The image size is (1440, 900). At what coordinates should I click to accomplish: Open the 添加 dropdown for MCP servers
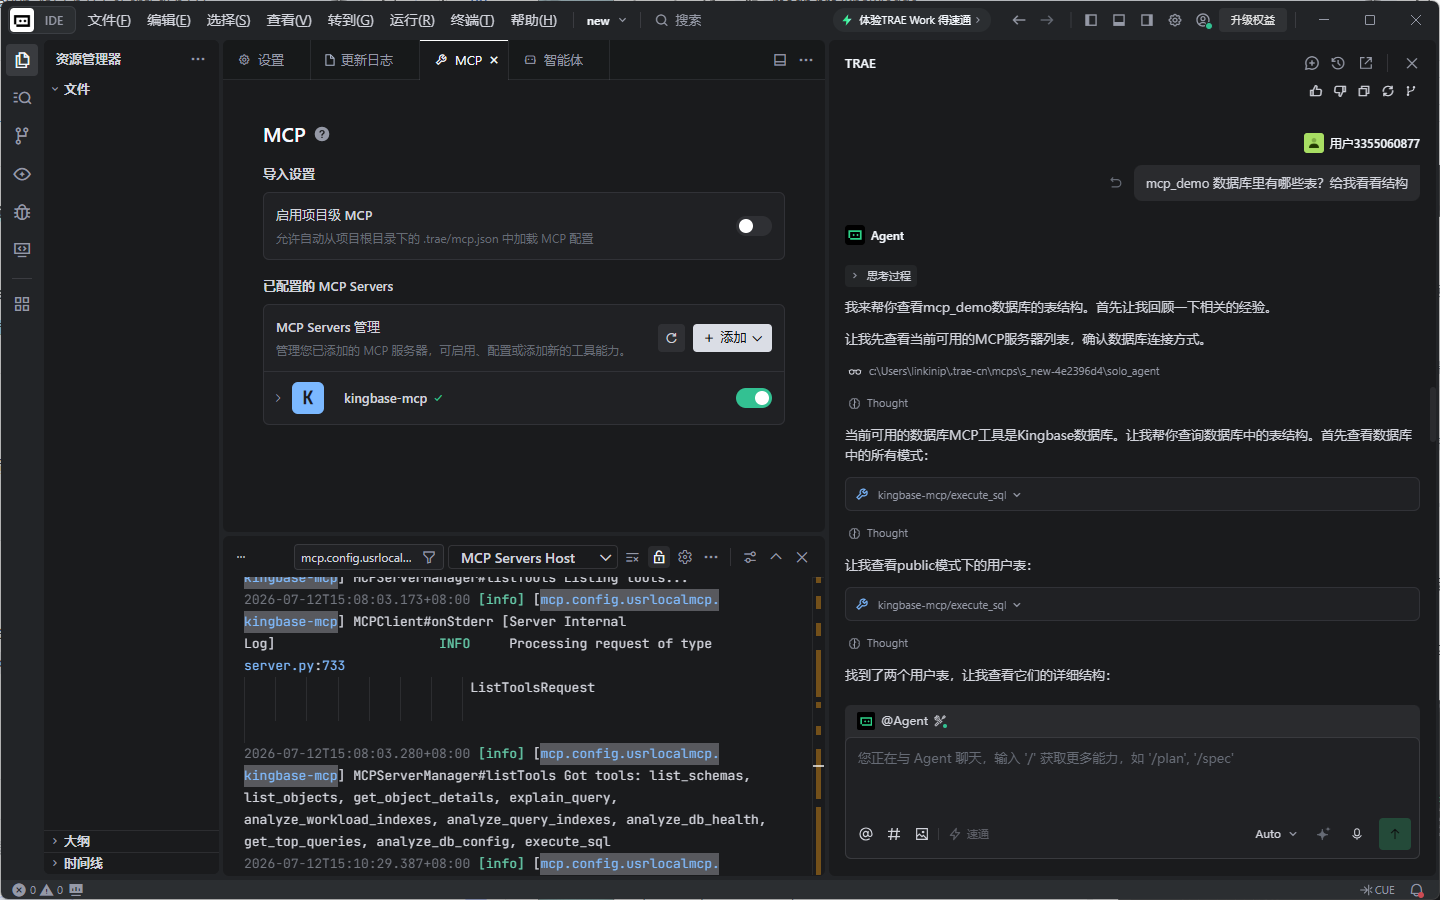click(732, 338)
